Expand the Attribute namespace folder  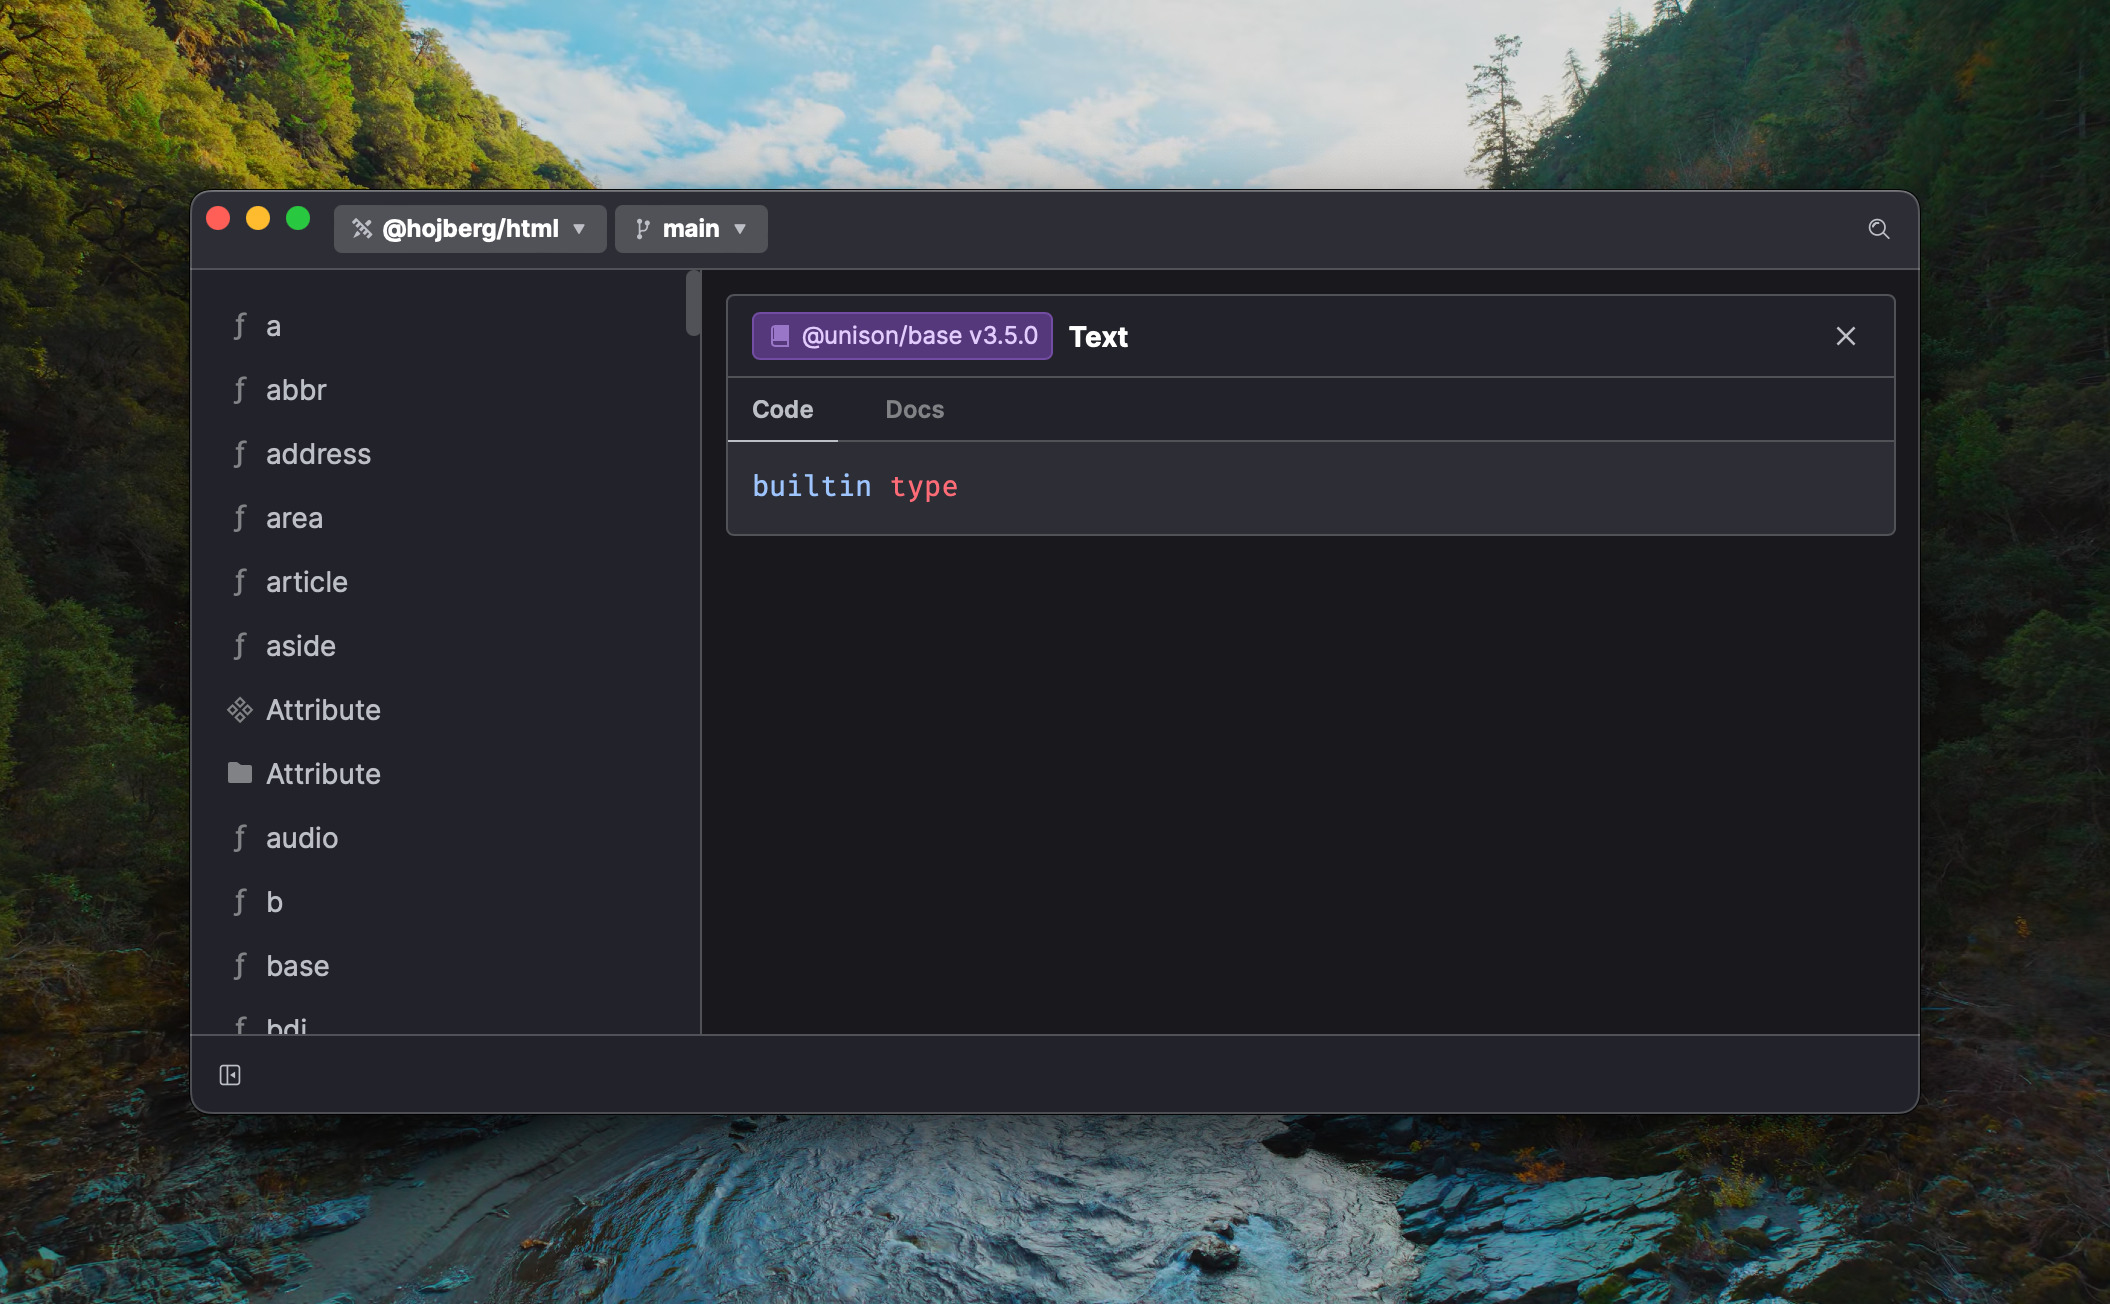(323, 774)
